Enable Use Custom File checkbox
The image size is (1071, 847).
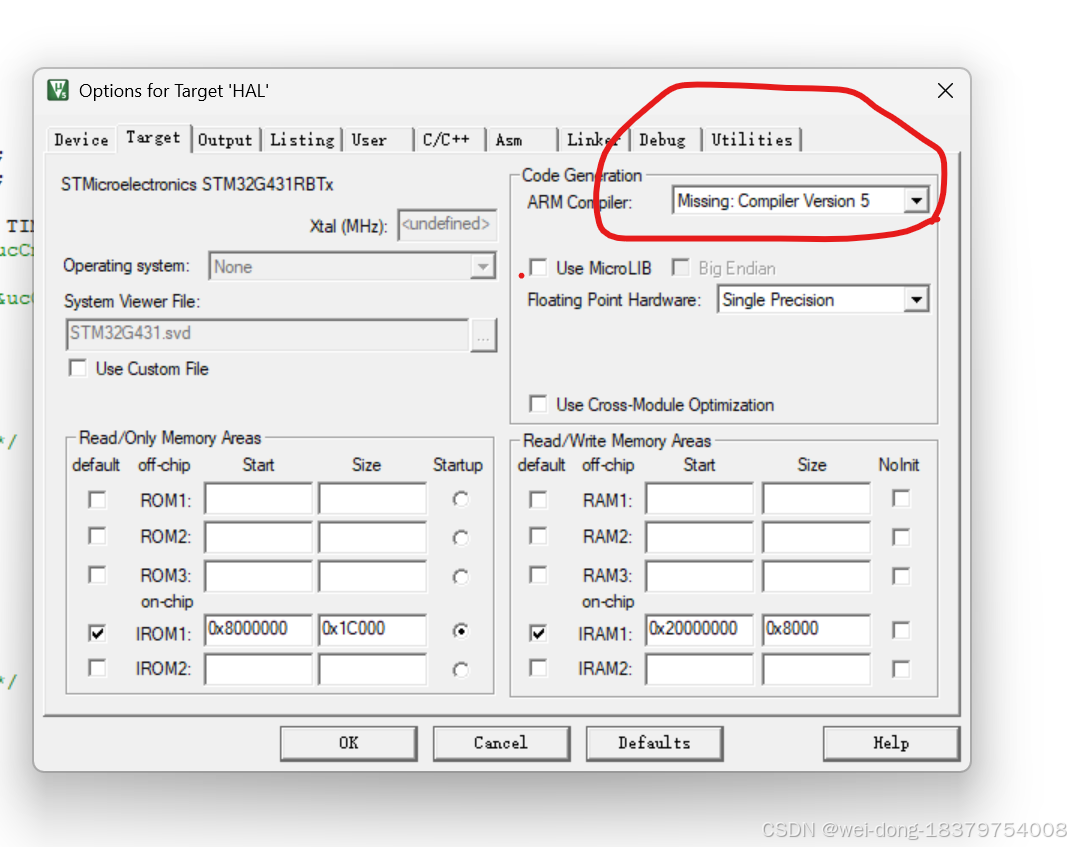[78, 368]
